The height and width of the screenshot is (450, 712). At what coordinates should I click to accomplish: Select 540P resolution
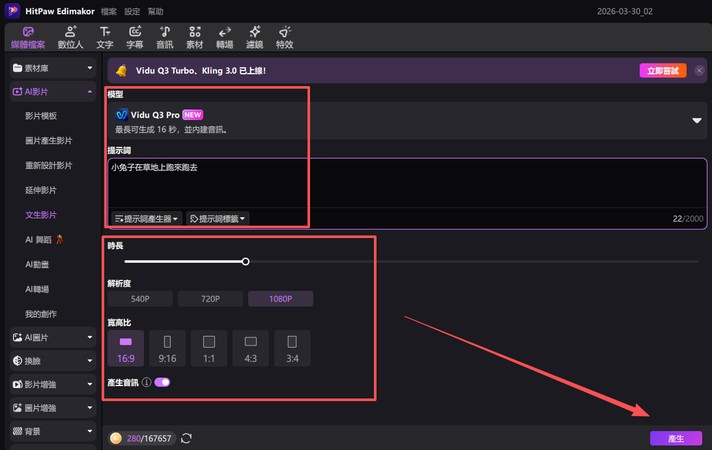tap(140, 299)
